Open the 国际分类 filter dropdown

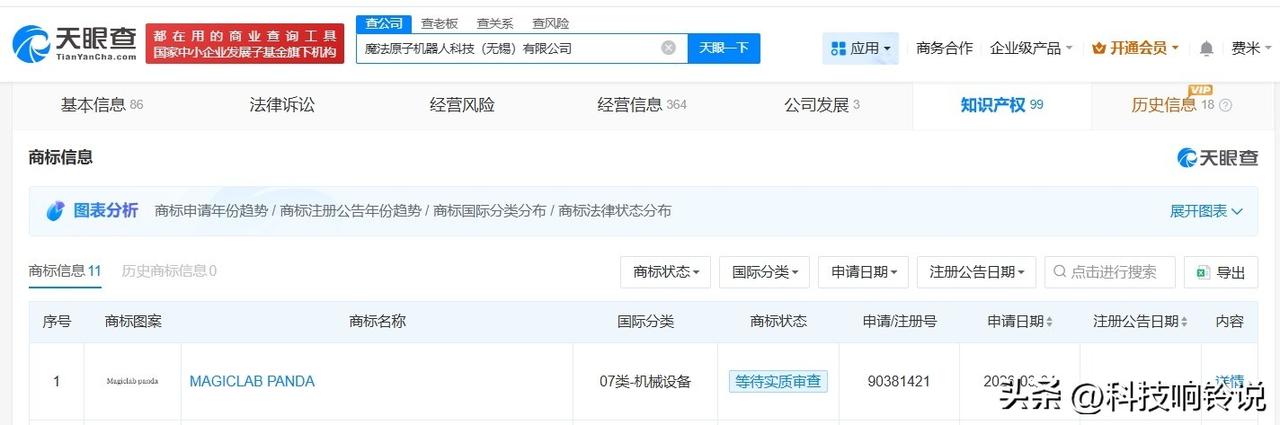[x=764, y=272]
